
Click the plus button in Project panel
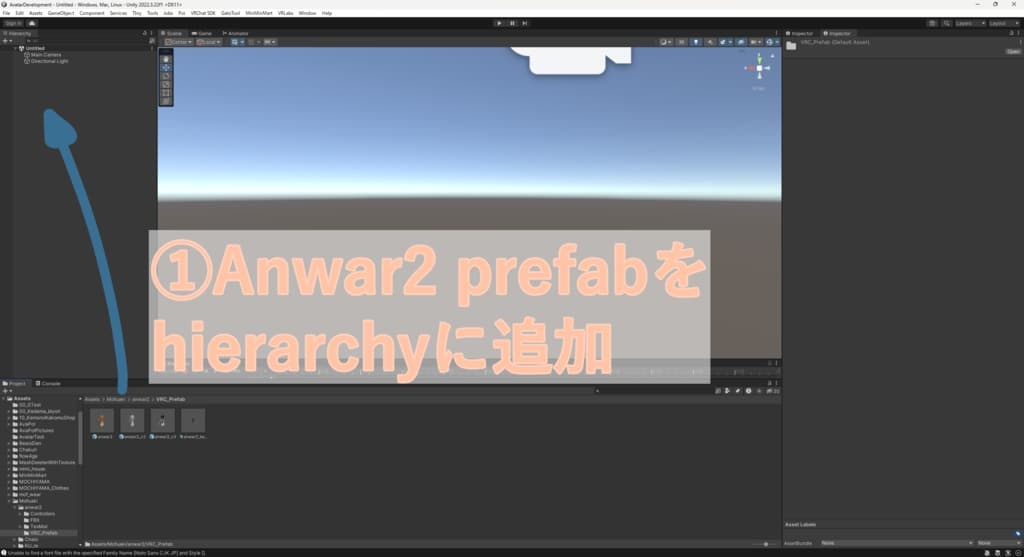click(x=6, y=390)
